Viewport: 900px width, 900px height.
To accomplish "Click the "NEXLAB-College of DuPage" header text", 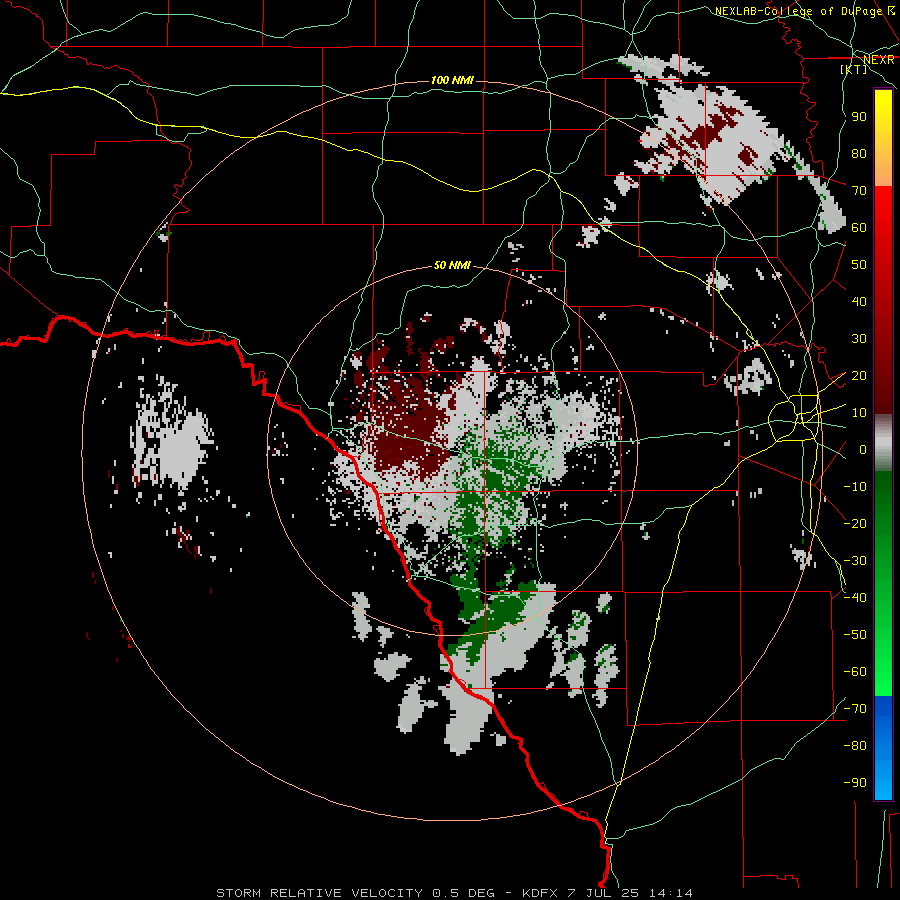I will tap(799, 11).
